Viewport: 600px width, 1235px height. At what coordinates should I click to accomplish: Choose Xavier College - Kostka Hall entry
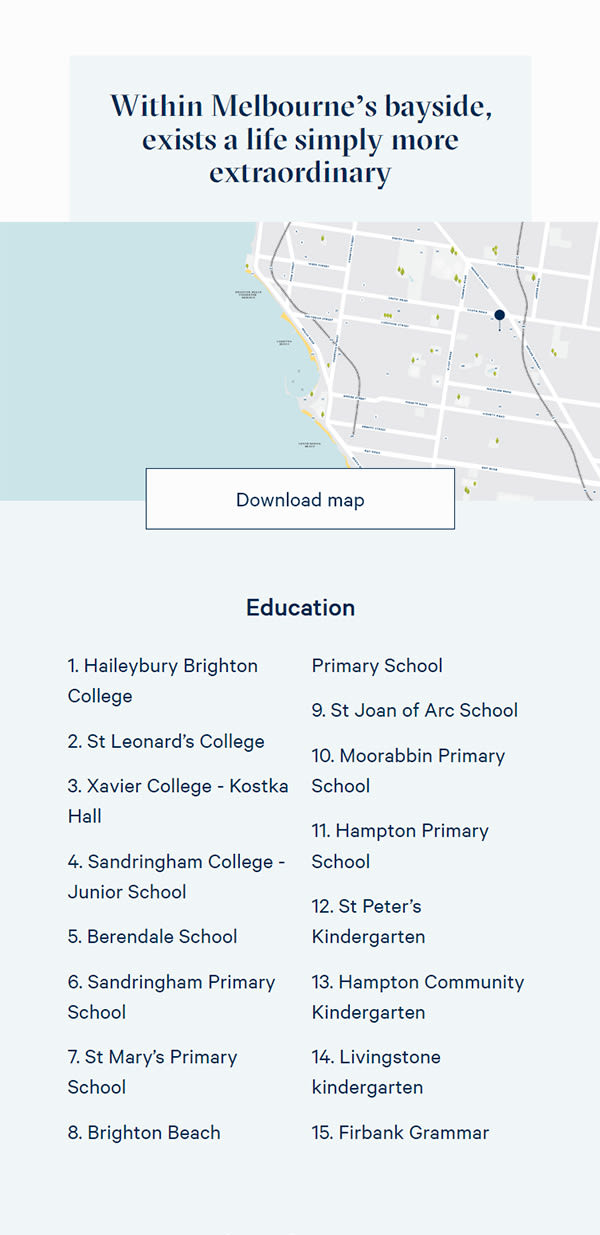tap(178, 801)
